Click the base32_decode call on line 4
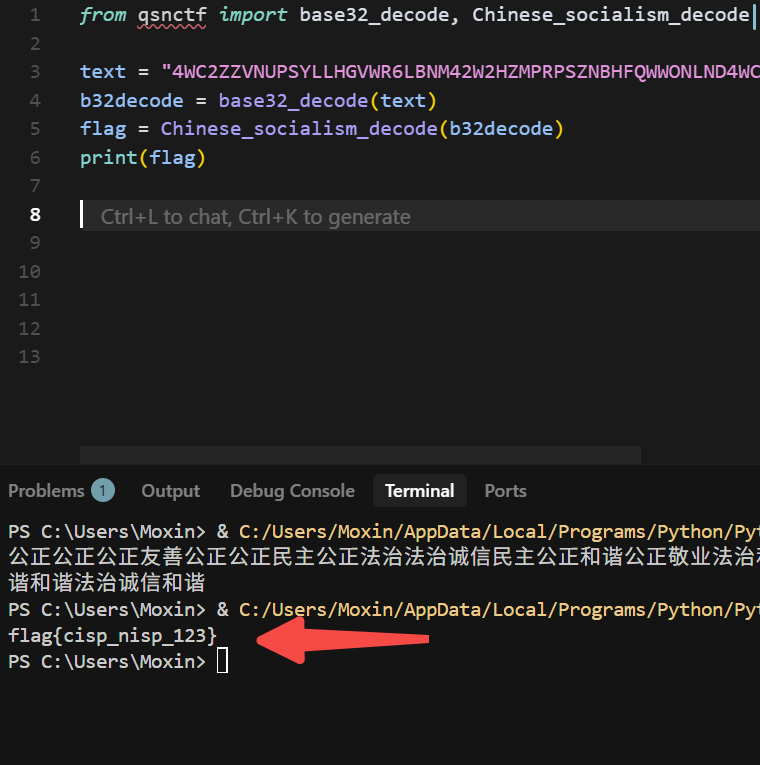 coord(293,101)
